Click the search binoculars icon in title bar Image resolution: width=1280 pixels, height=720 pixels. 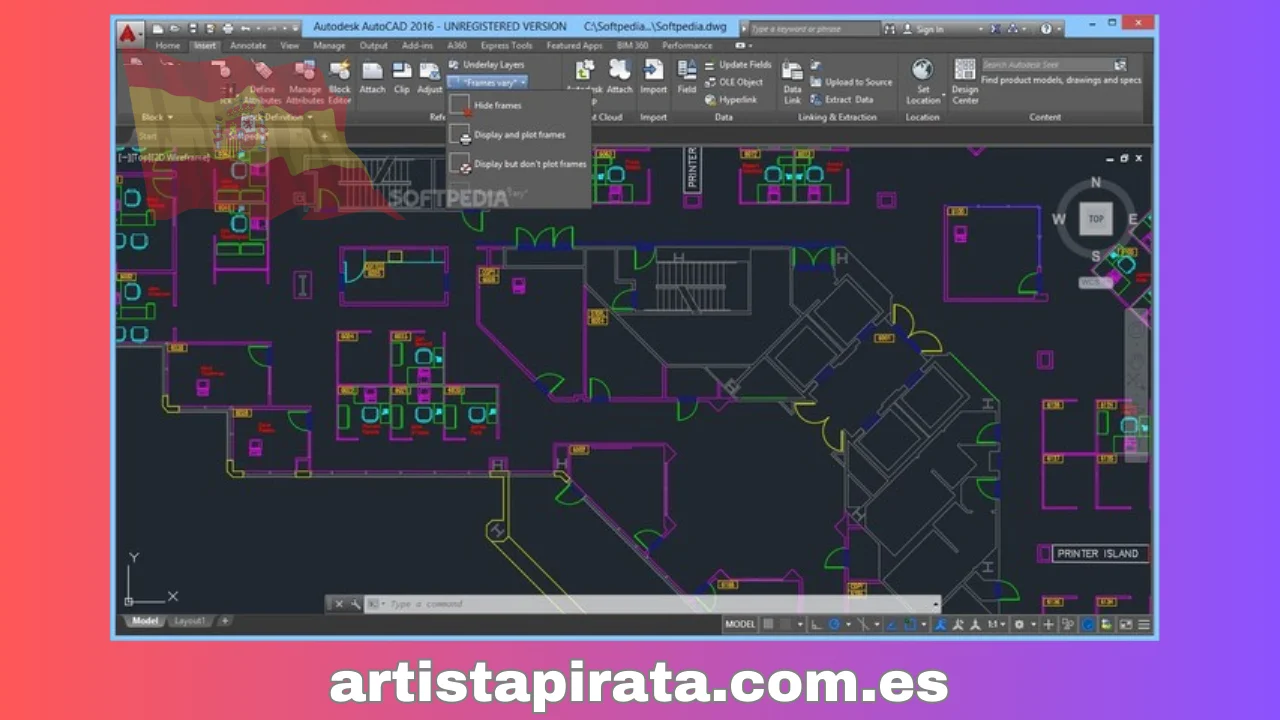click(x=889, y=29)
